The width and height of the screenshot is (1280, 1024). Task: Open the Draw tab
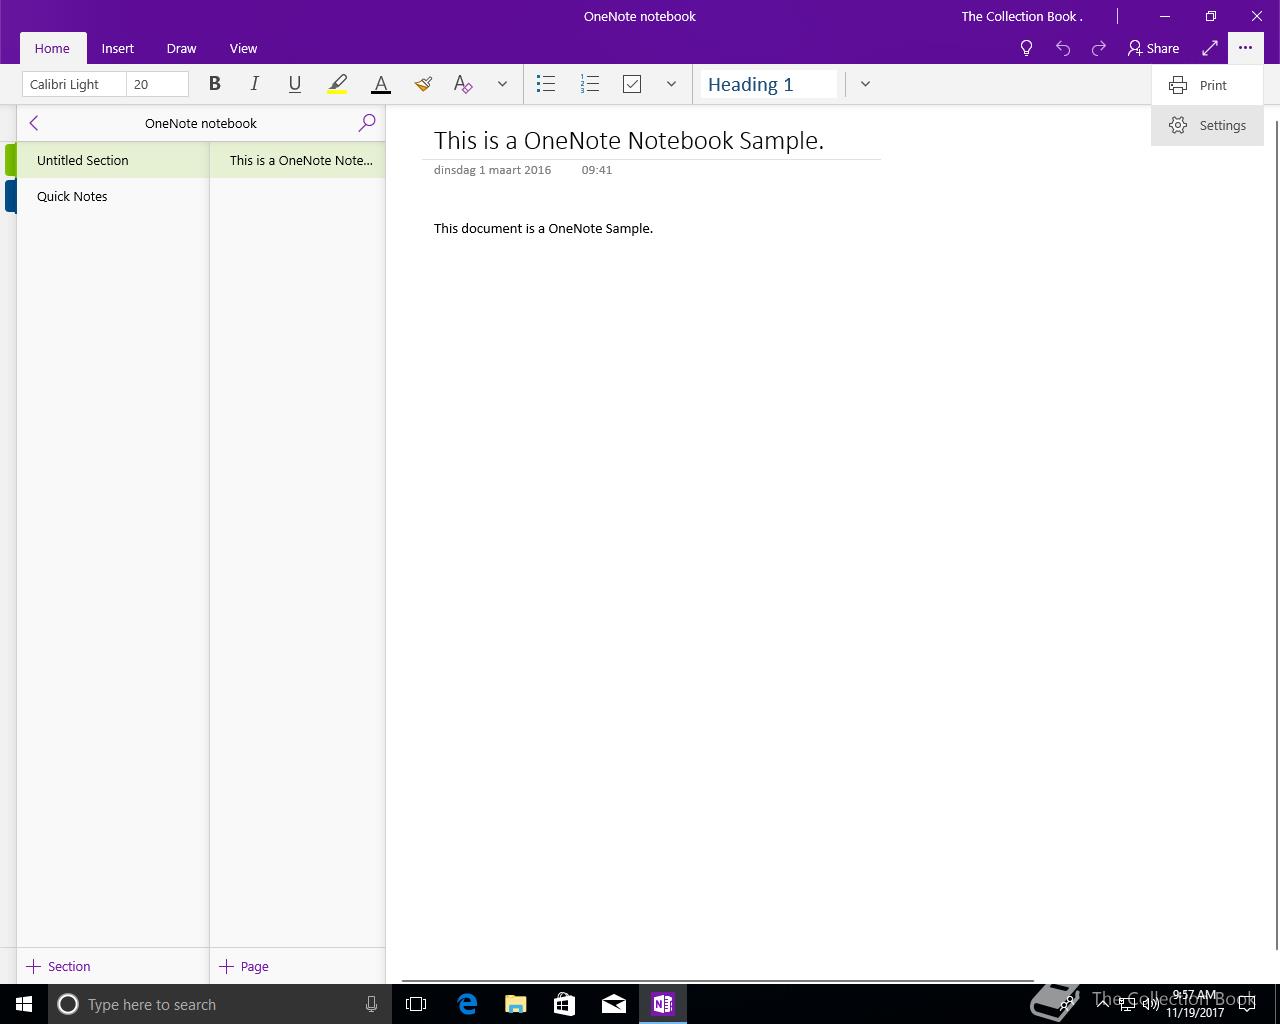181,48
